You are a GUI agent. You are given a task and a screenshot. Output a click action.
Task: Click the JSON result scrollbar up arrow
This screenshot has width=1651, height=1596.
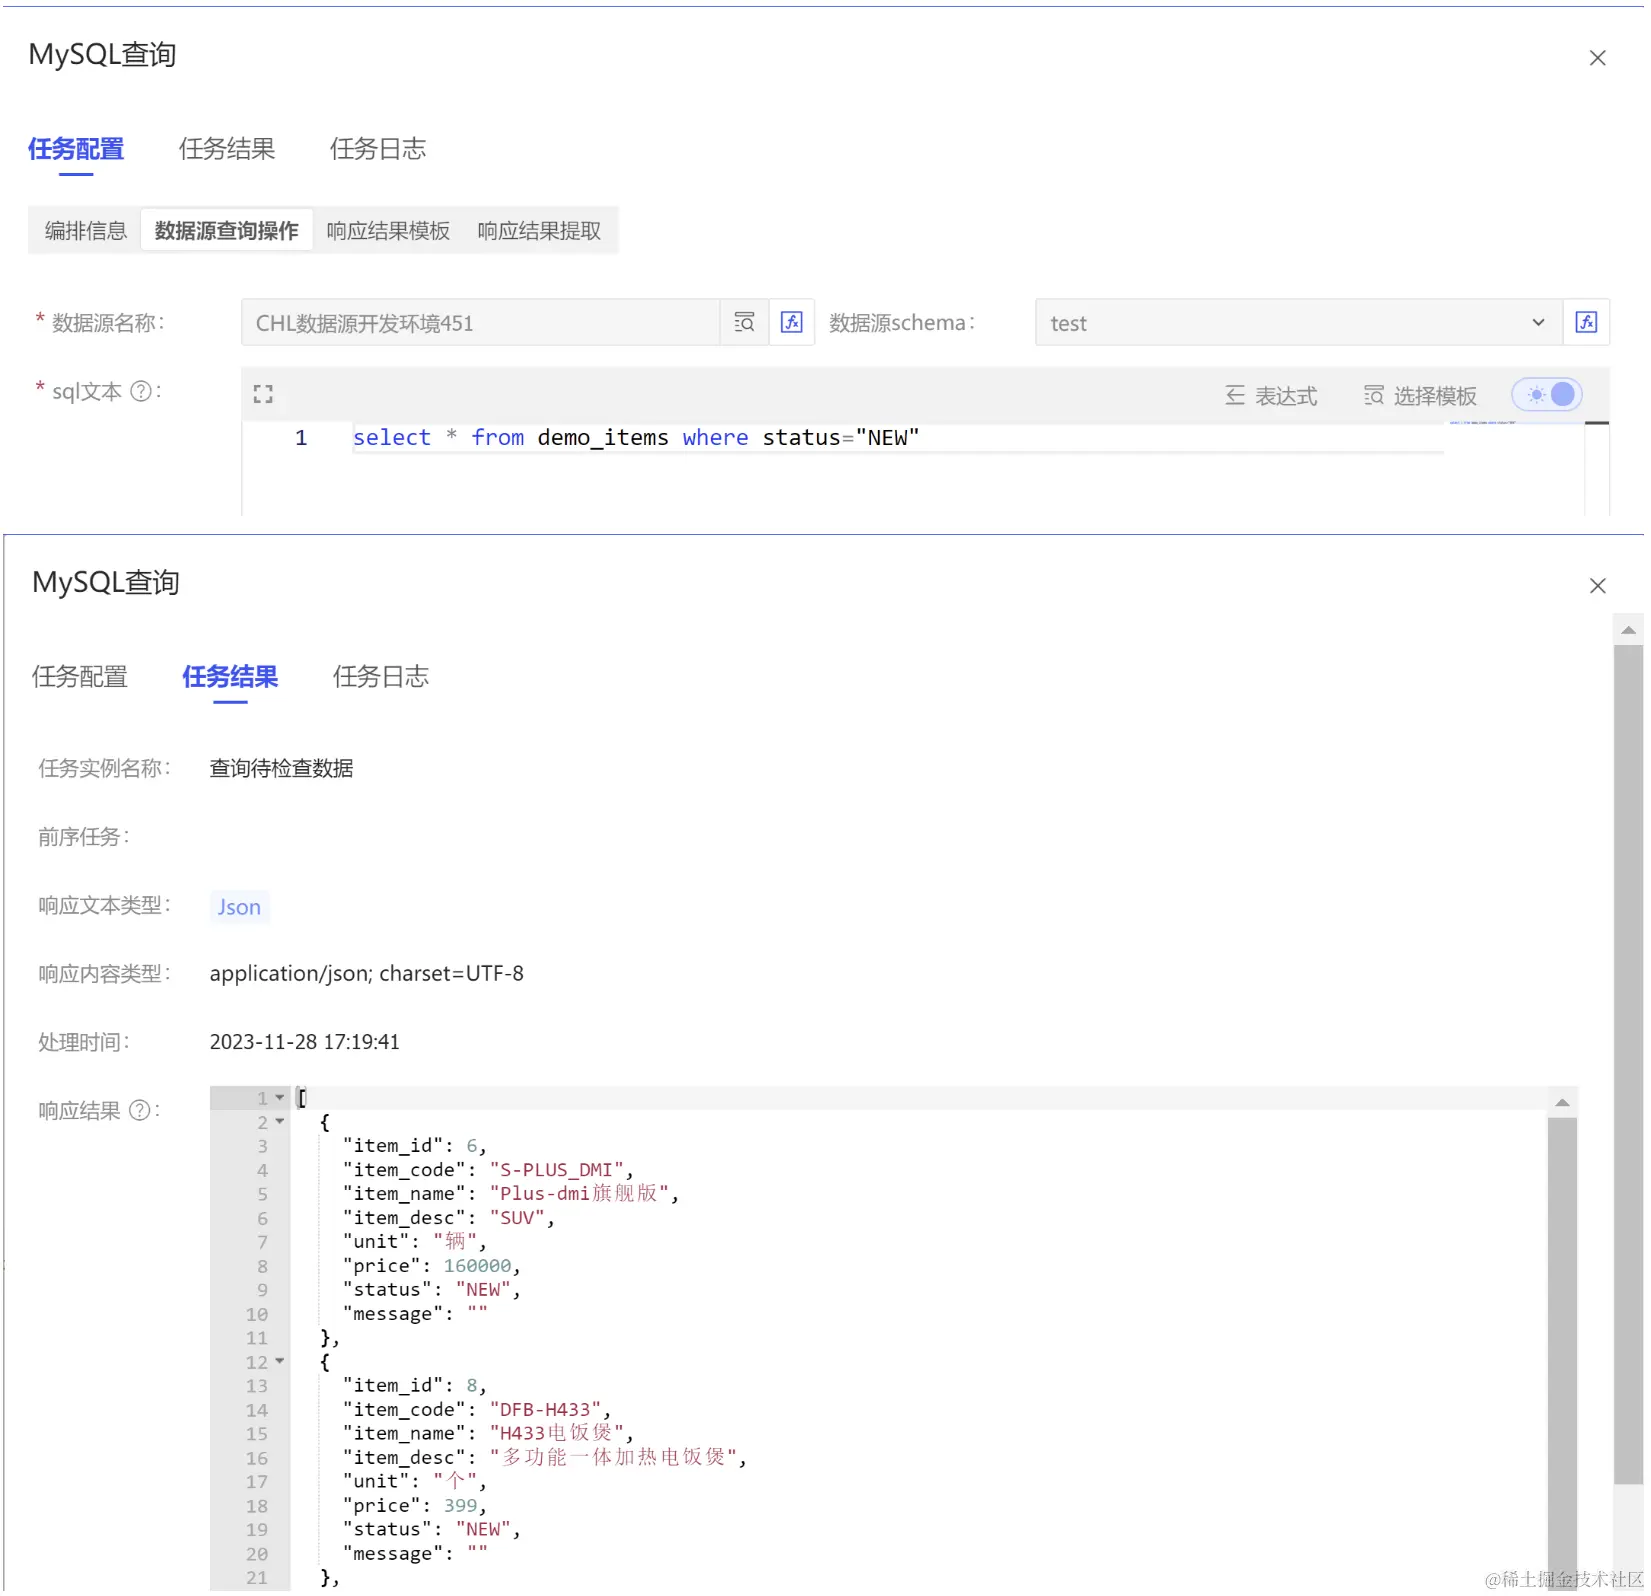[1562, 1103]
